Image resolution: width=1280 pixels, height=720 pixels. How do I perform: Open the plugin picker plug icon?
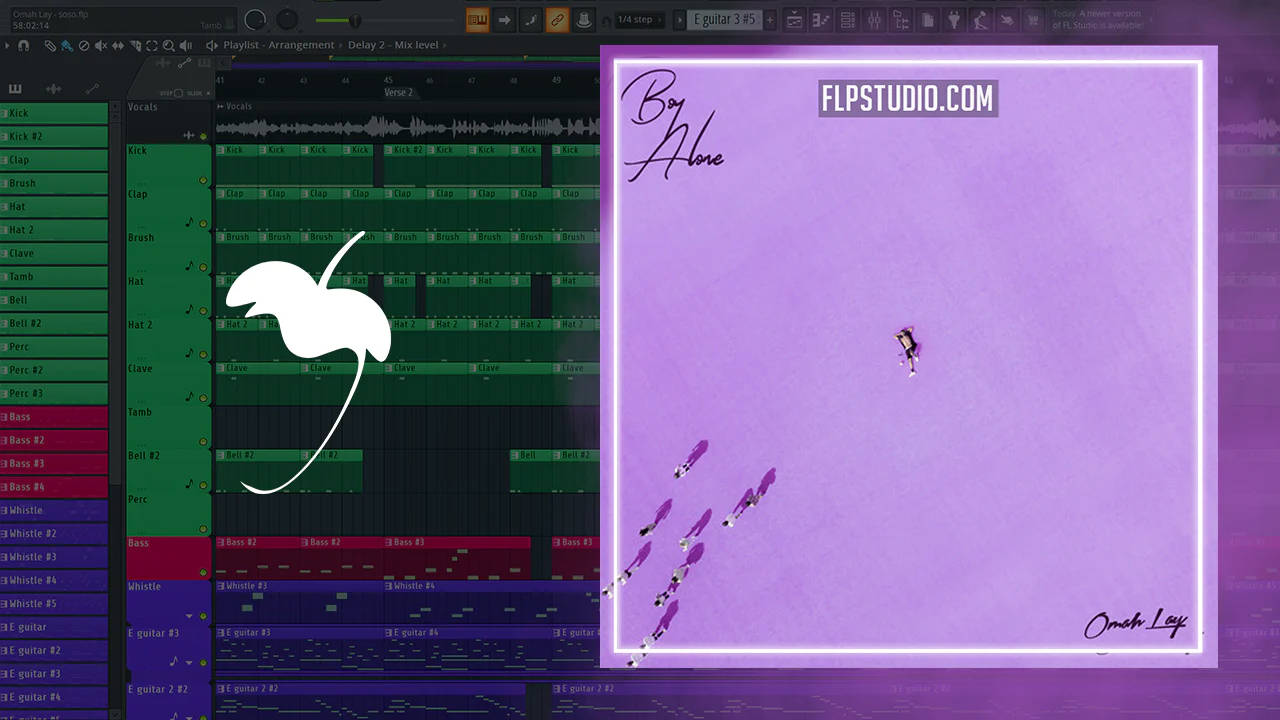954,19
